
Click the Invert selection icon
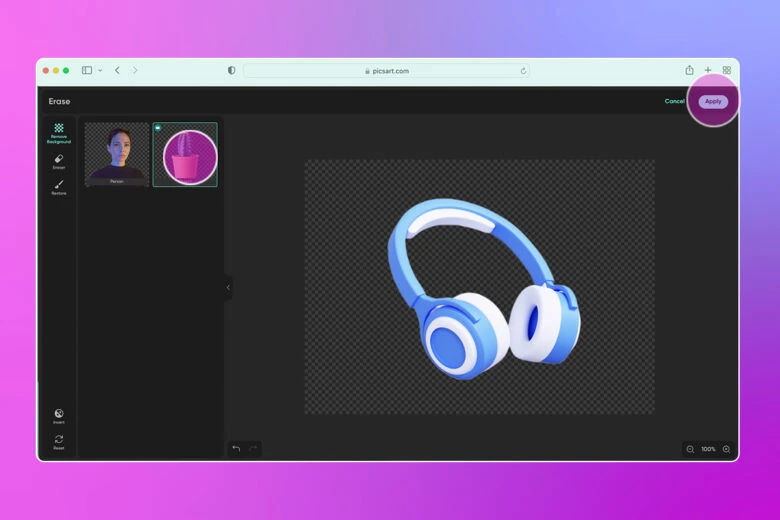coord(59,415)
